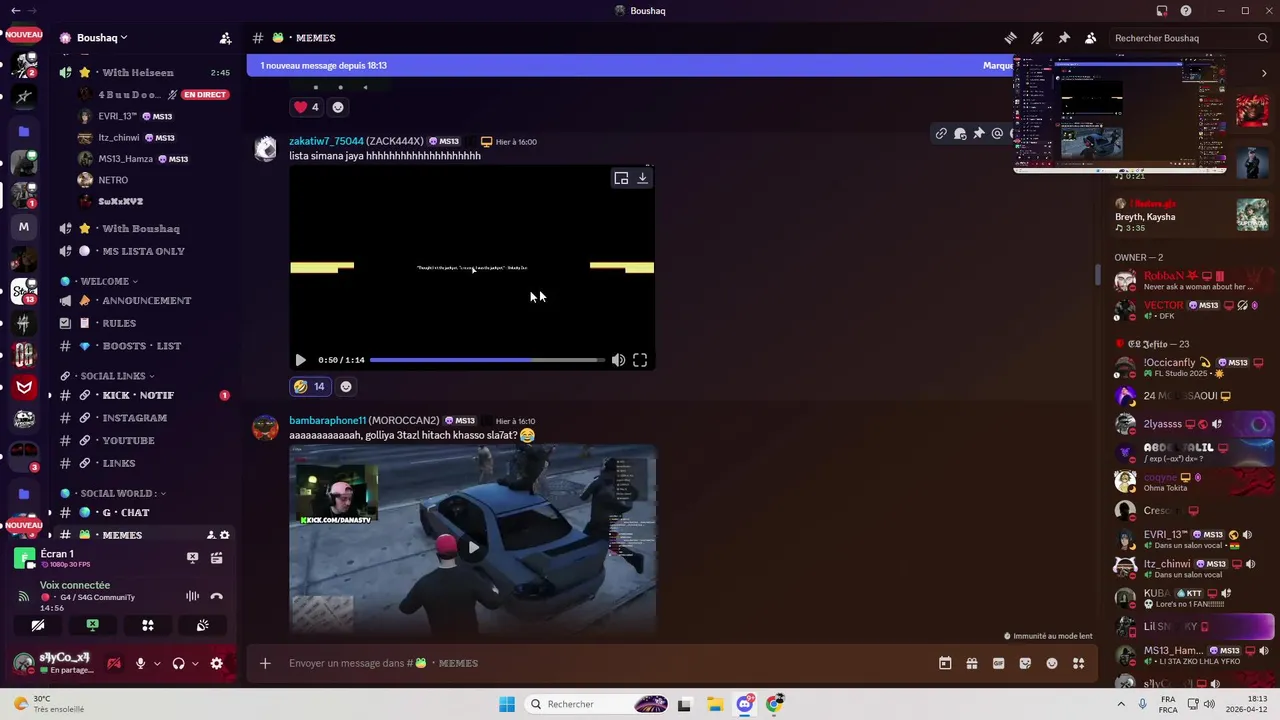
Task: Create invite icon on MEMES channel row
Action: (210, 535)
